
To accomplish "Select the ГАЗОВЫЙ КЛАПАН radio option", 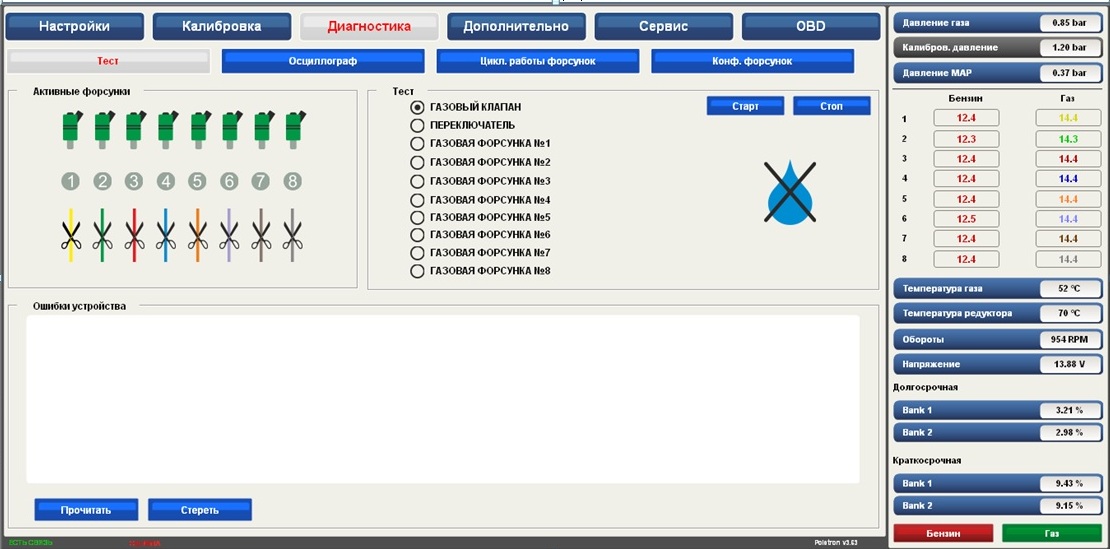I will coord(418,107).
